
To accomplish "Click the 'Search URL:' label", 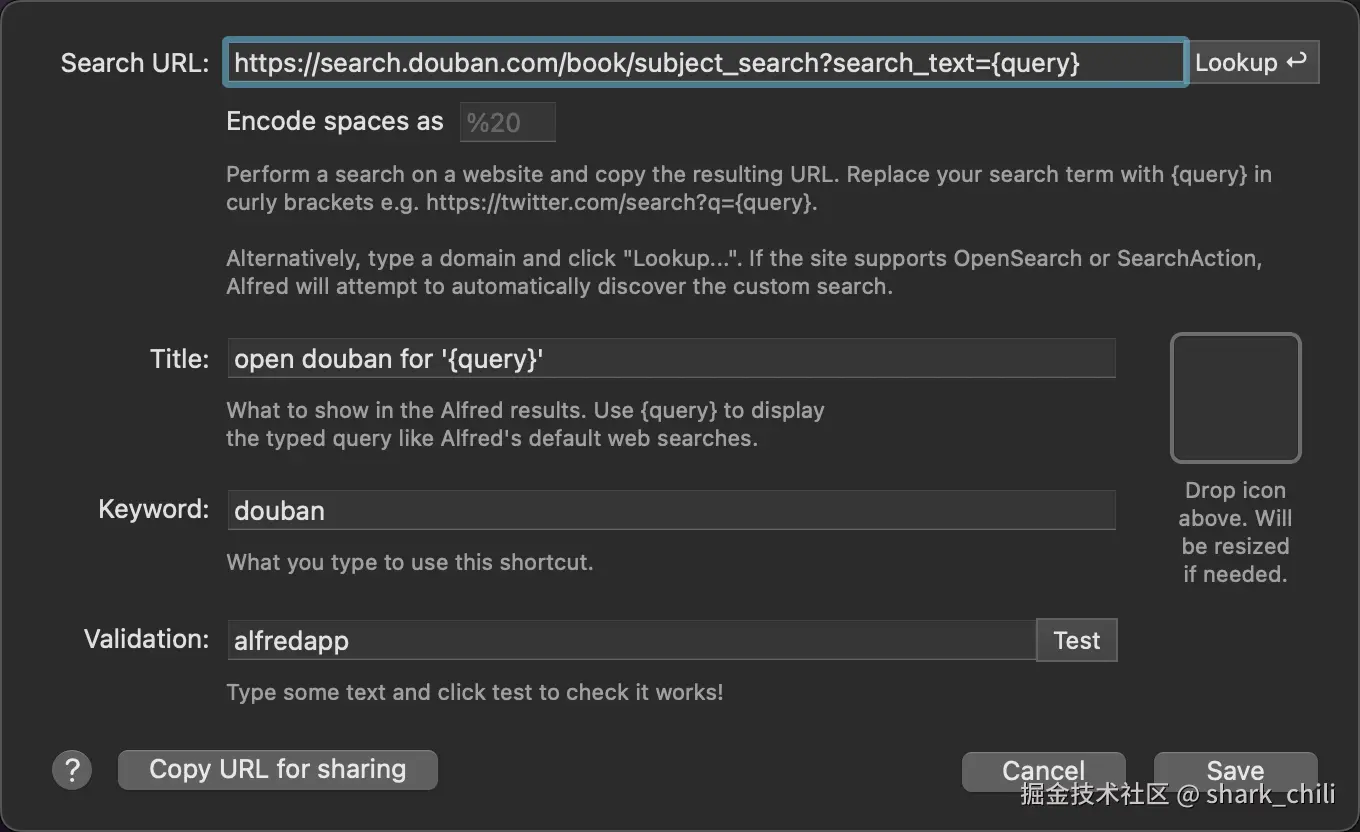I will (135, 63).
